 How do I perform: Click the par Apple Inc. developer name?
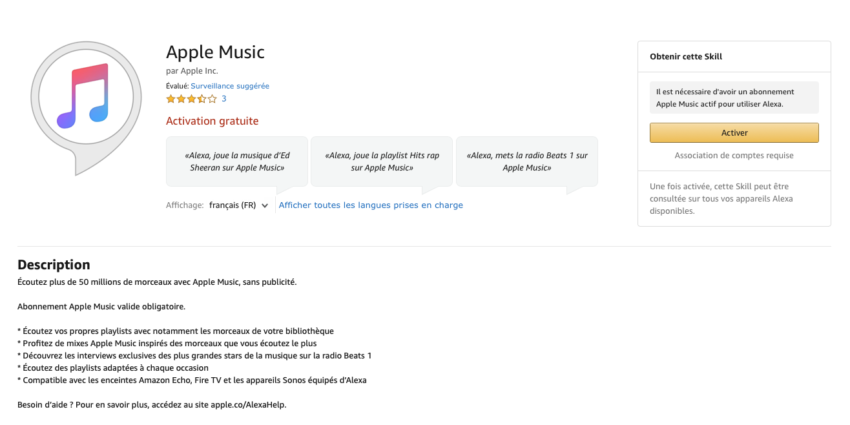[x=192, y=71]
